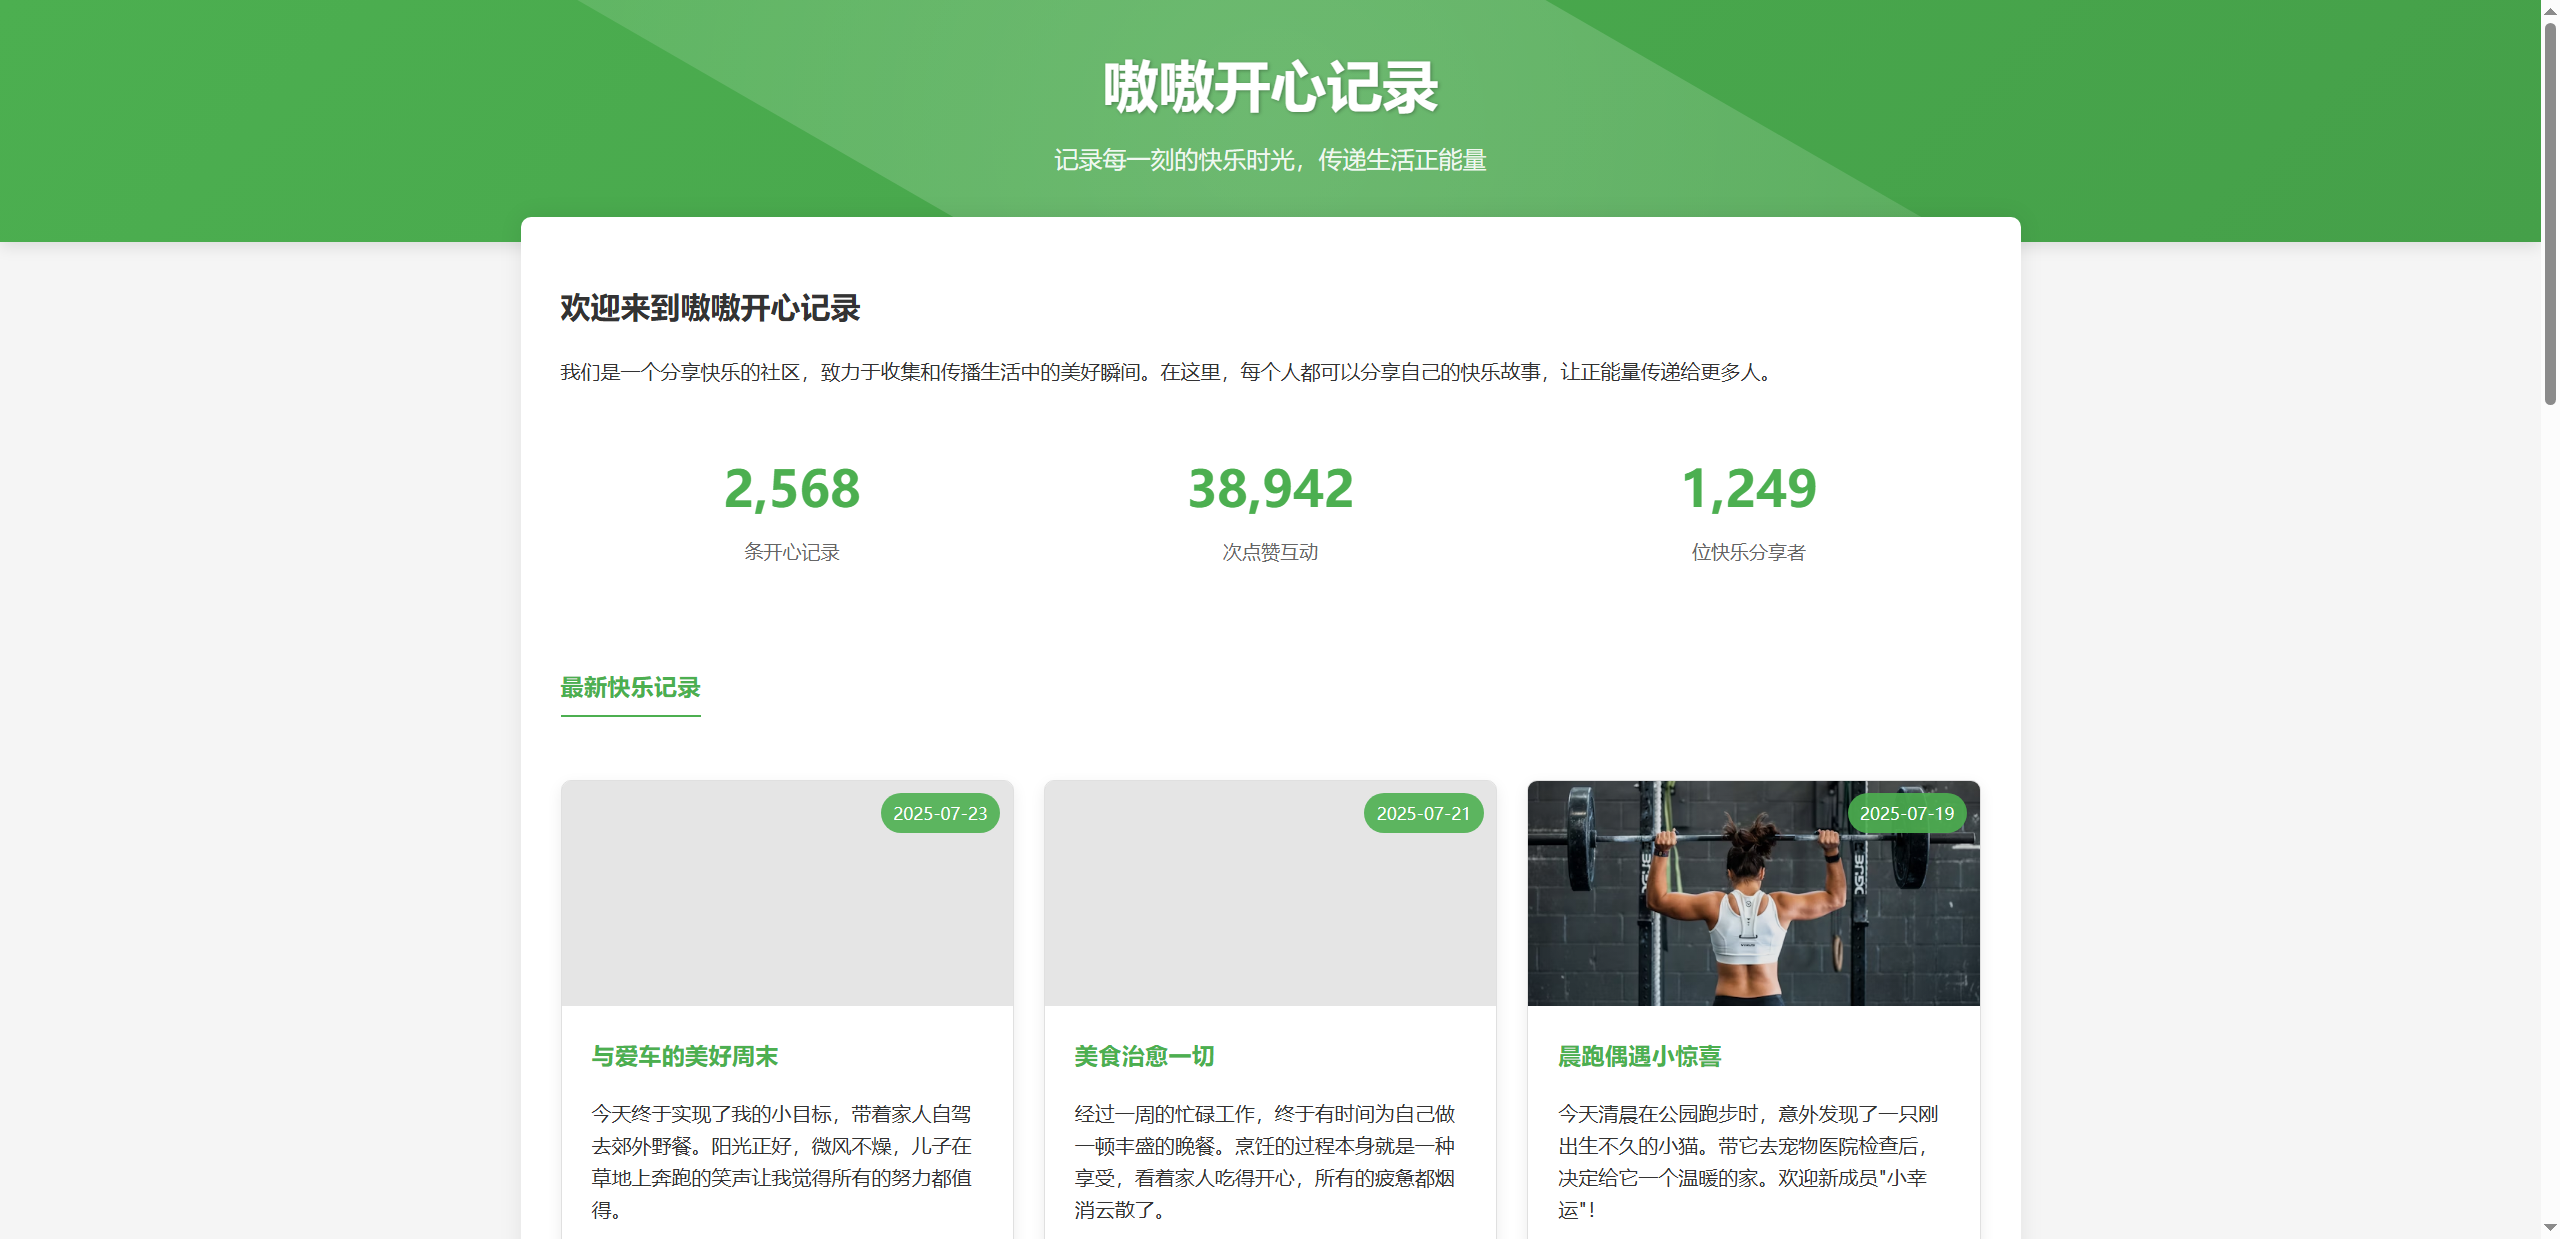Screen dimensions: 2560x1239
Task: Click the 欢迎来到嗷嗷开心记录 heading
Action: tap(710, 308)
